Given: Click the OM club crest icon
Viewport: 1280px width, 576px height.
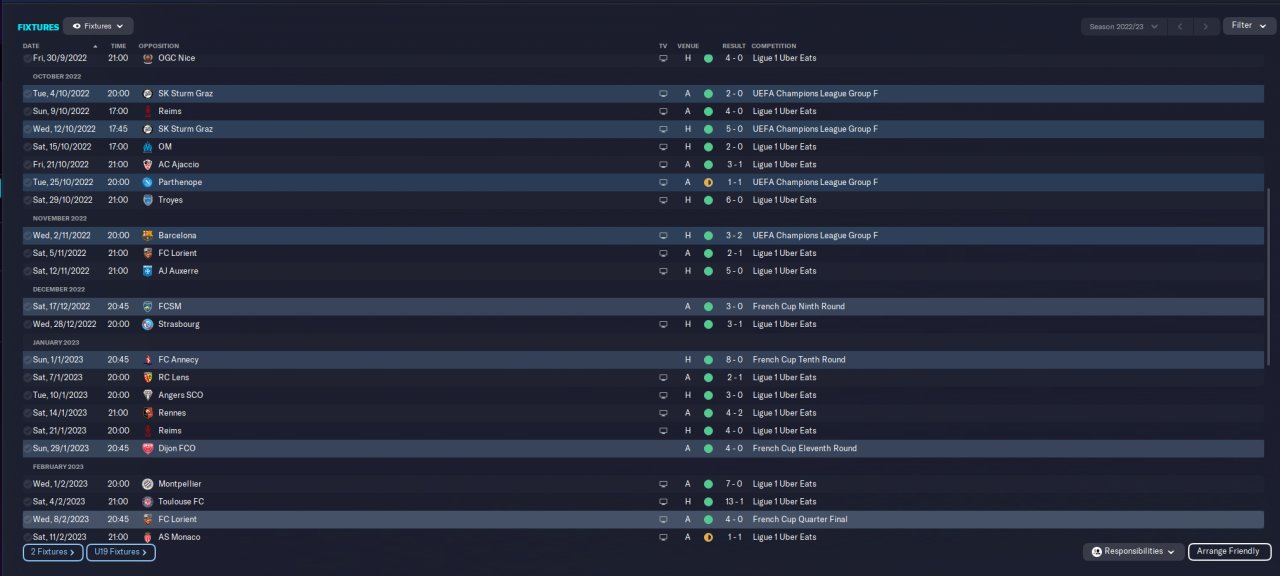Looking at the screenshot, I should (148, 147).
